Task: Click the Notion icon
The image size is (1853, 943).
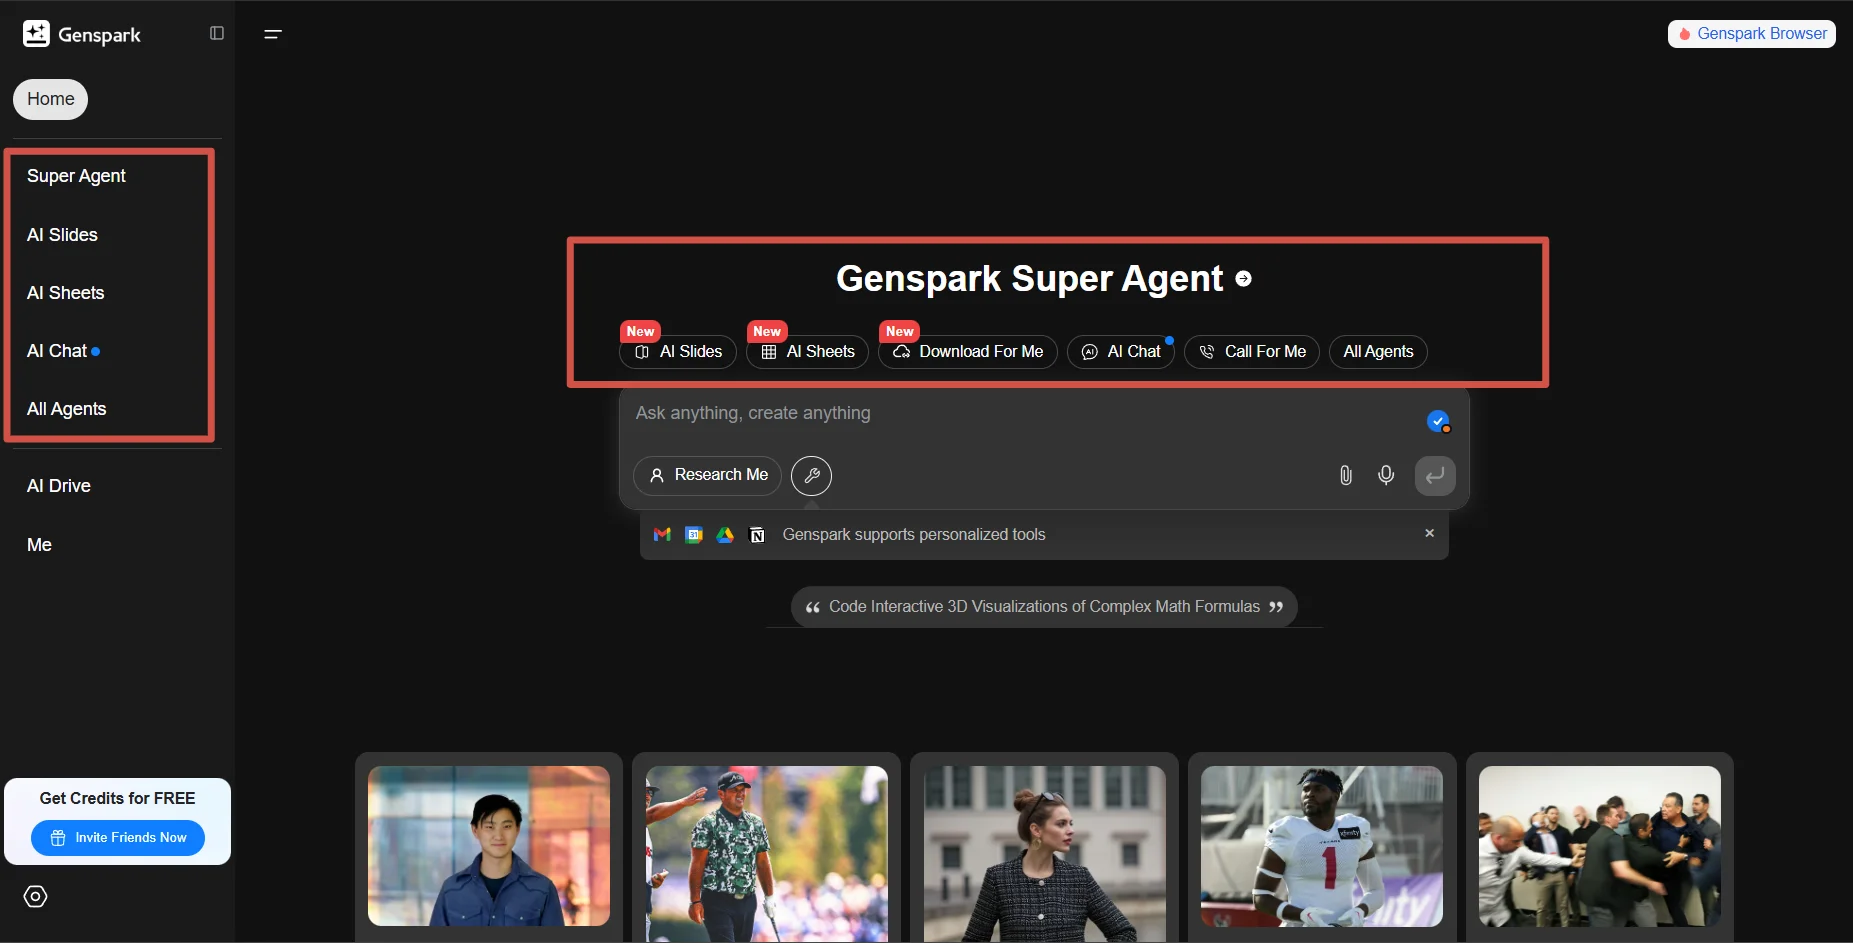Action: 757,535
